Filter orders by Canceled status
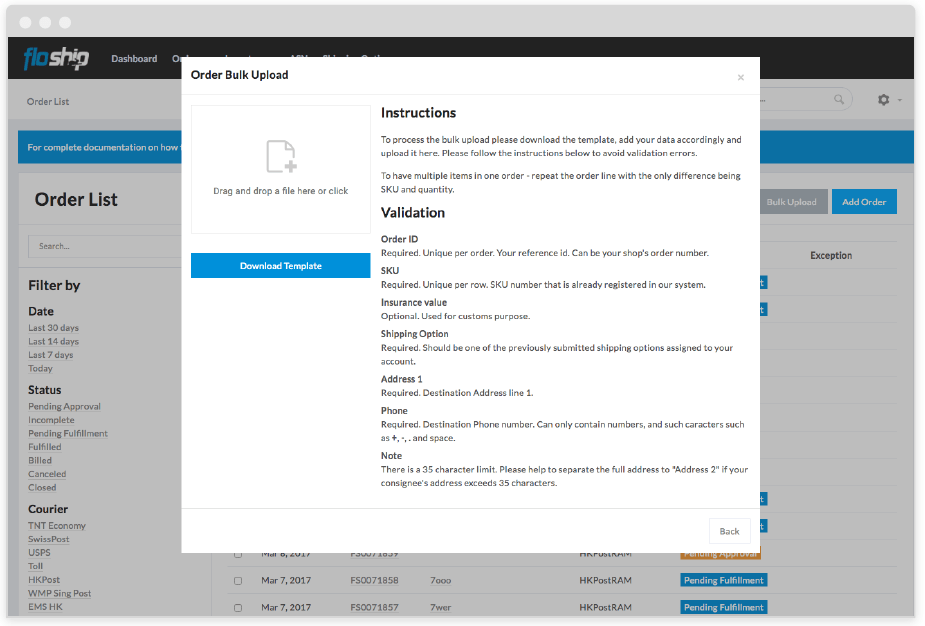This screenshot has height=626, width=925. click(47, 474)
